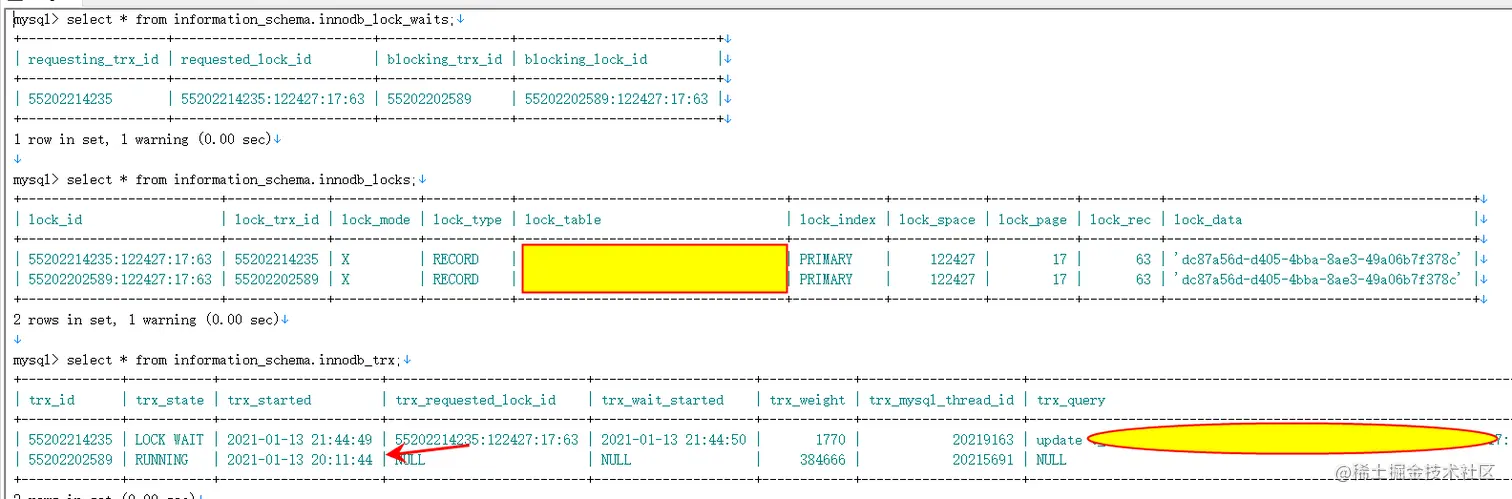Screen dimensions: 1512x499
Task: Select the trx_state column header
Action: (169, 399)
